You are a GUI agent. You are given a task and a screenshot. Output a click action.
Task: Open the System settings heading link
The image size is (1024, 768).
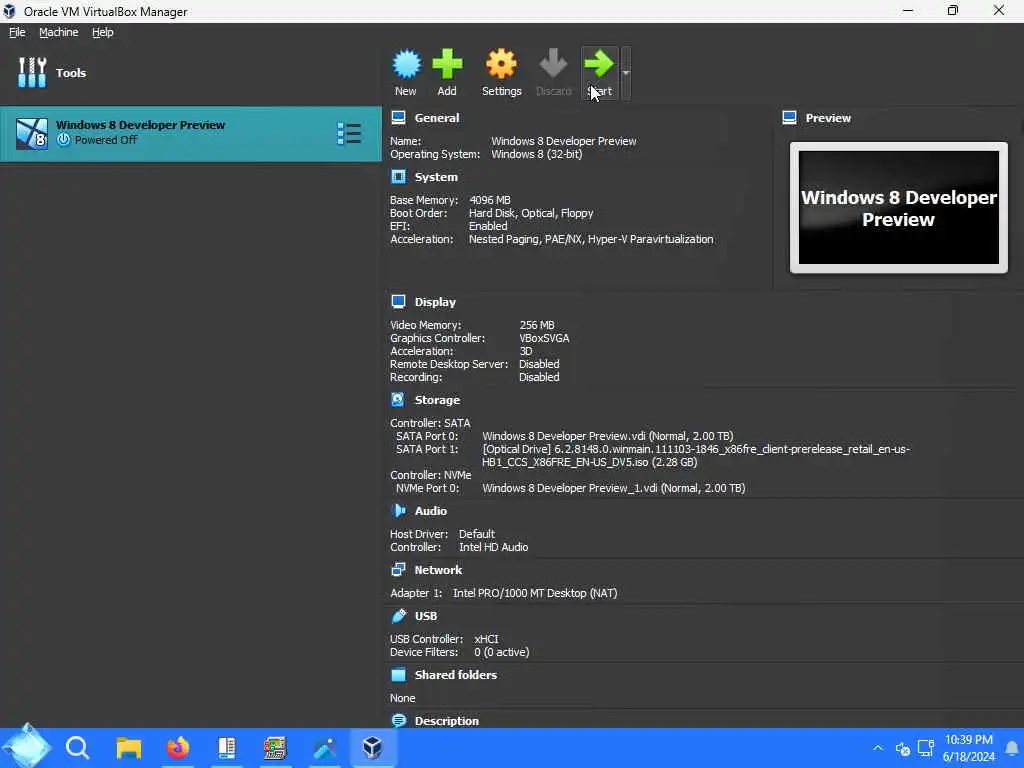(x=436, y=177)
